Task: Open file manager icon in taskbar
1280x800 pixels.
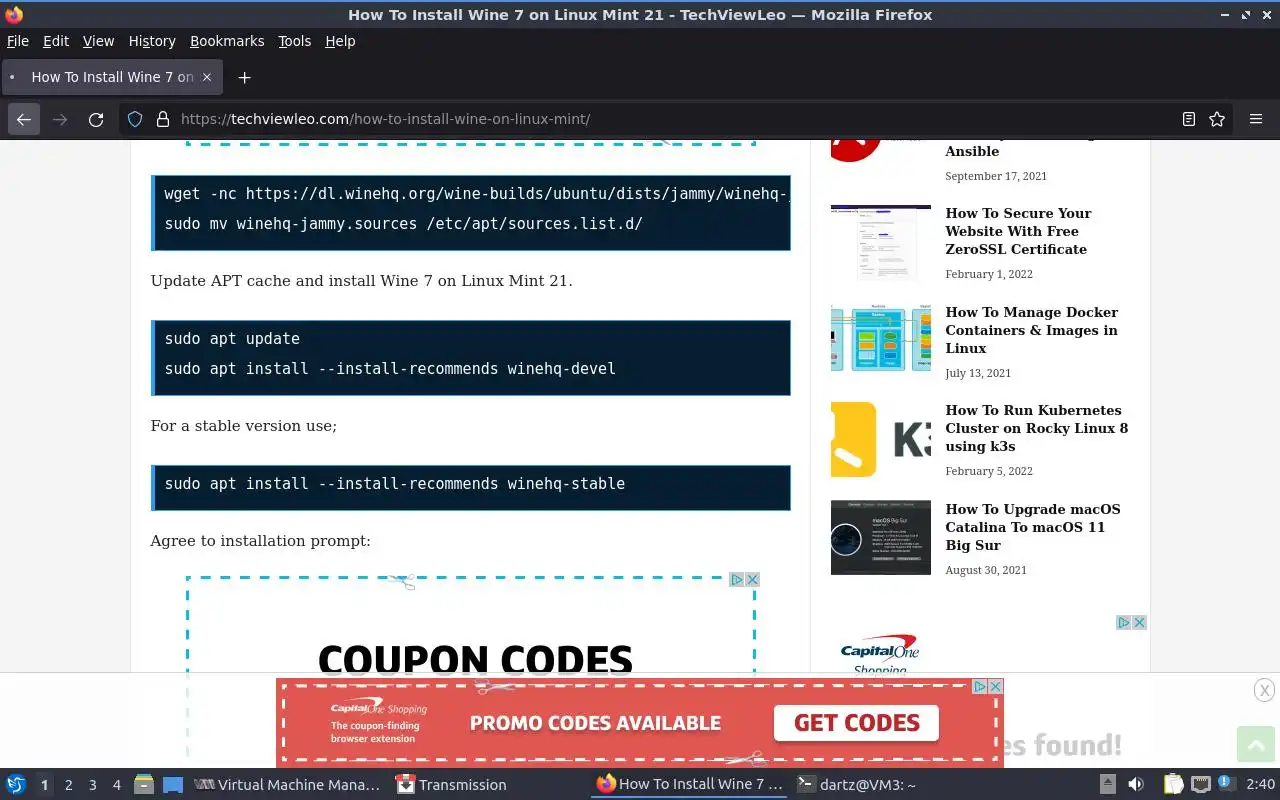Action: (144, 785)
